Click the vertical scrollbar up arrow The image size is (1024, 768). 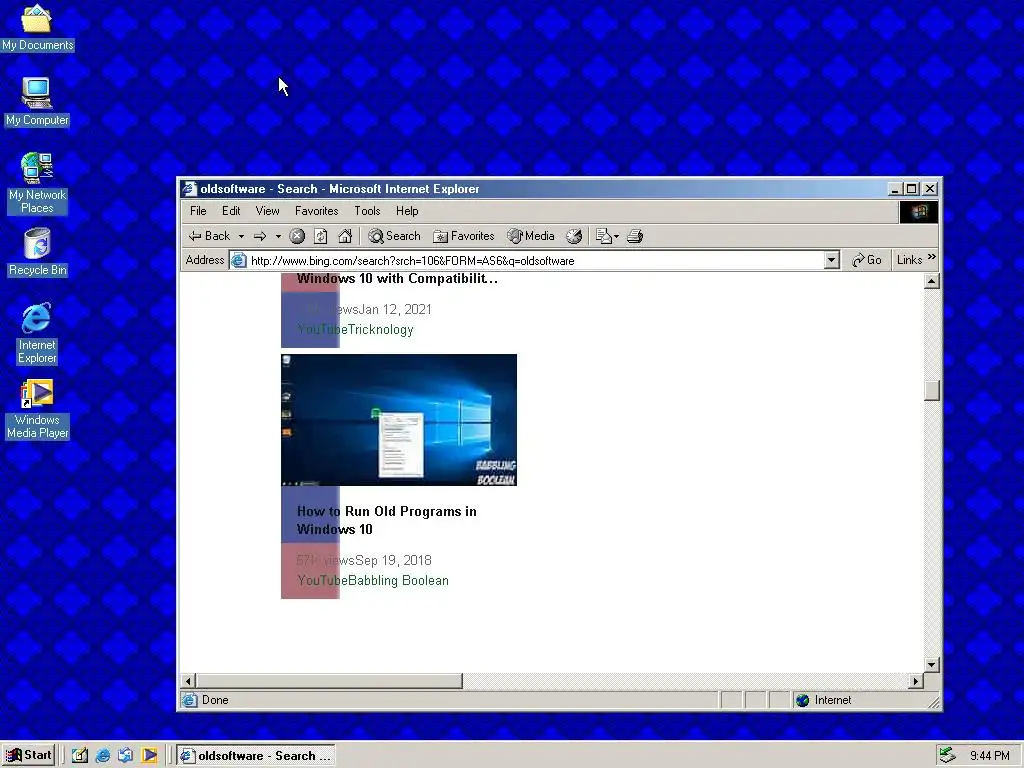(x=932, y=281)
